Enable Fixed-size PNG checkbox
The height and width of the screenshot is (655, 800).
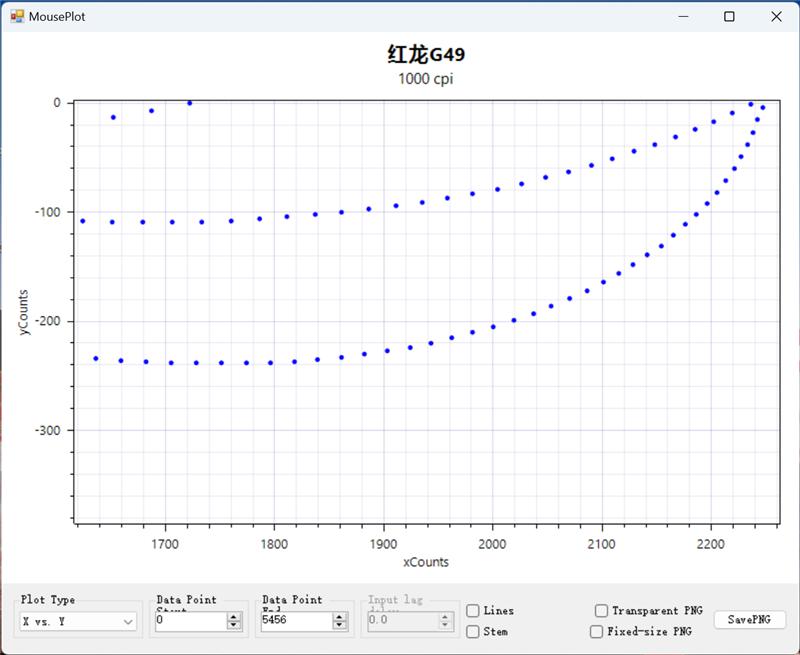click(597, 632)
